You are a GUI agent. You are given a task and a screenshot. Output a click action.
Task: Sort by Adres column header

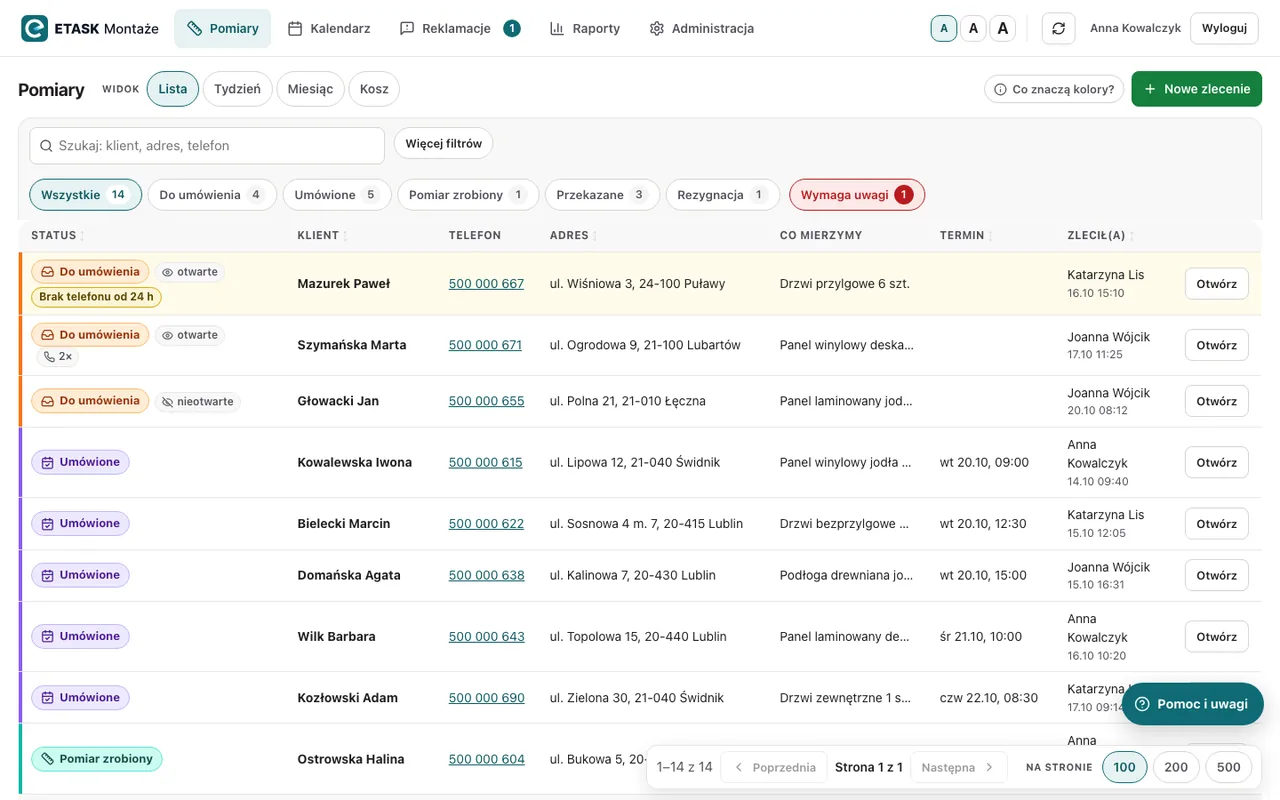point(574,236)
